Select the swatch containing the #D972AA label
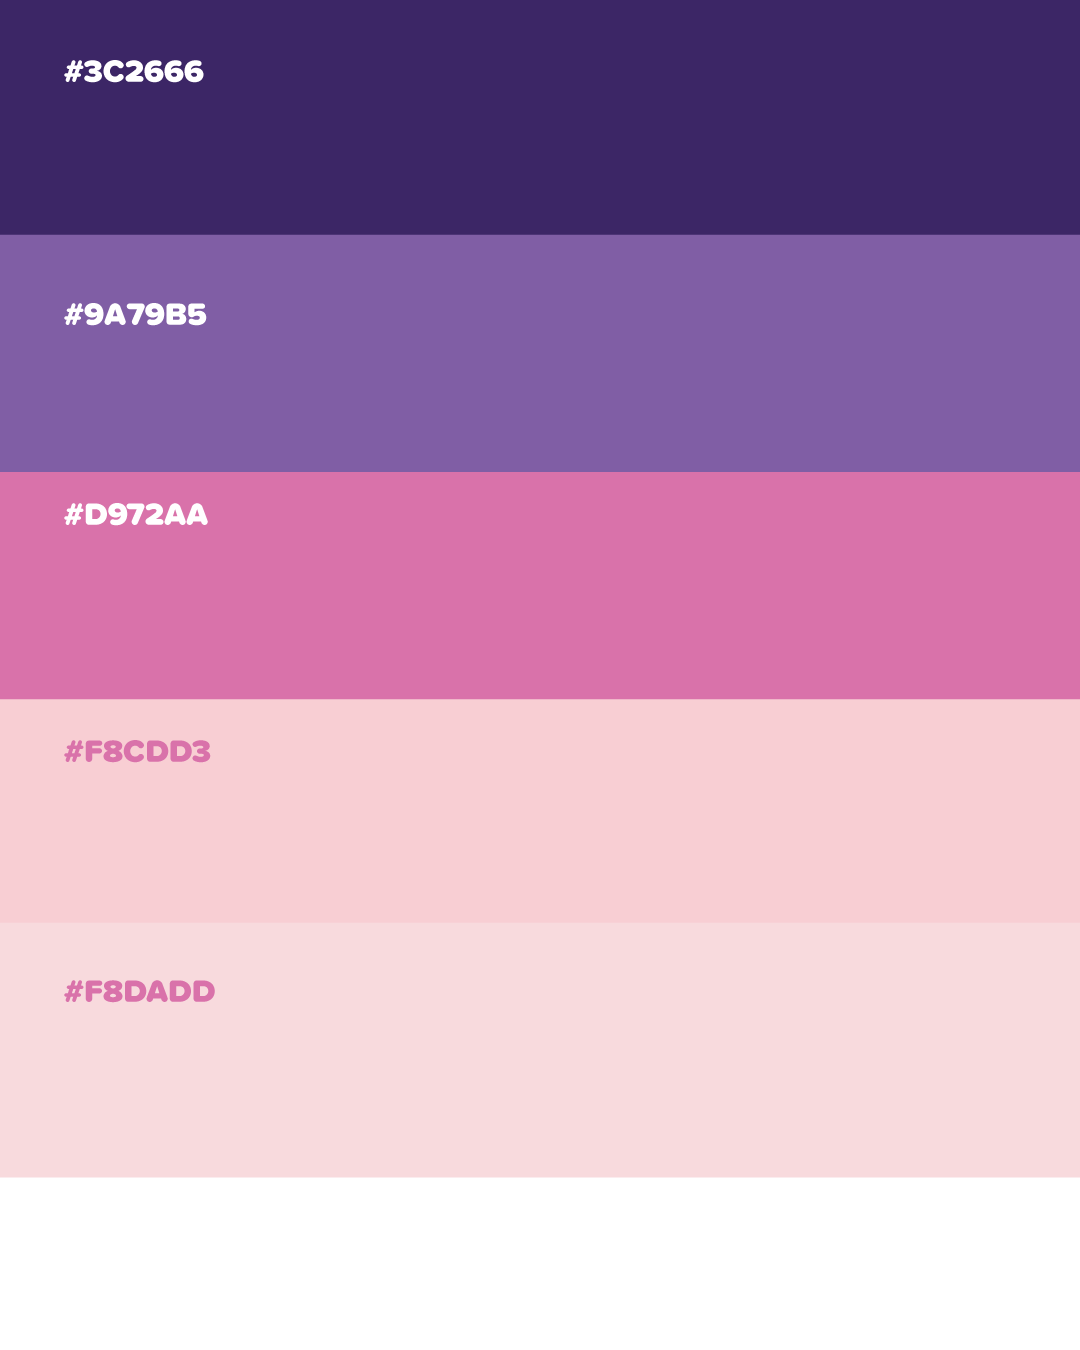This screenshot has height=1350, width=1080. point(540,585)
